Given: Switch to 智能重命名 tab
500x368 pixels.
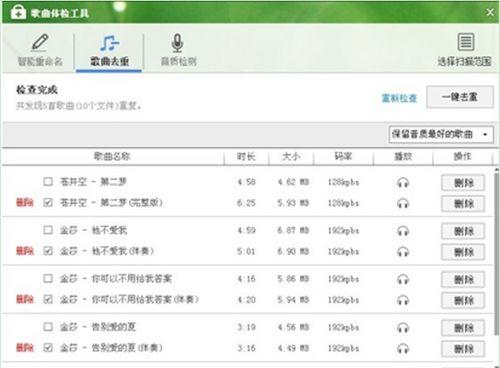Looking at the screenshot, I should point(40,49).
